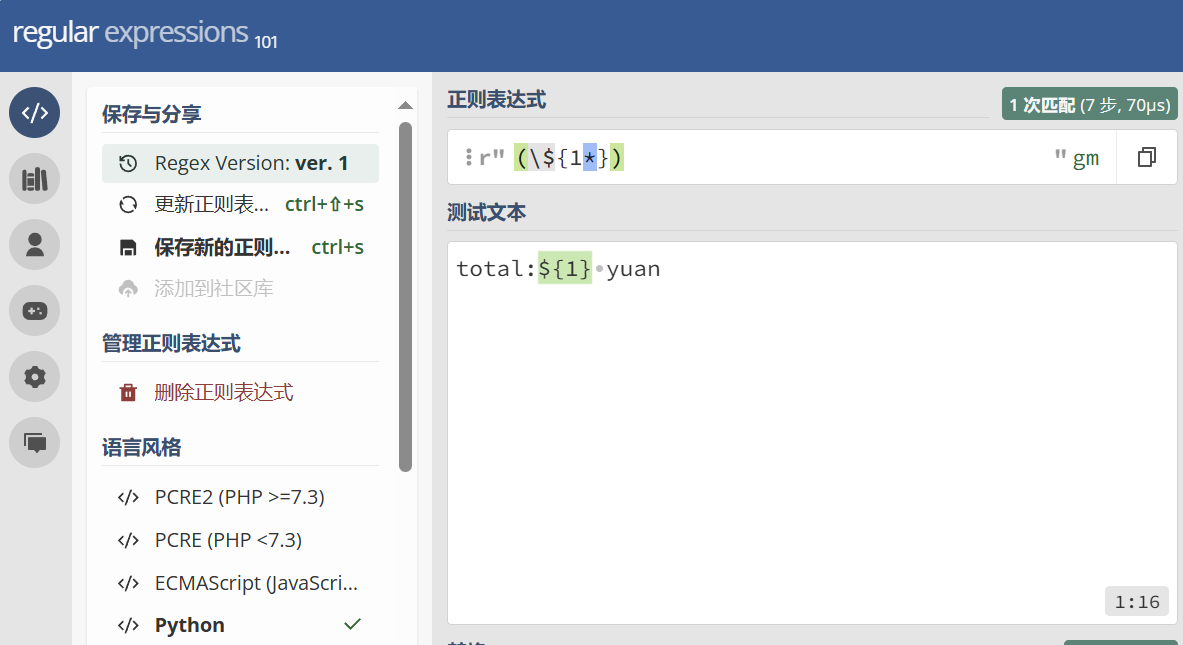This screenshot has height=645, width=1183.
Task: Click Regex Version ver. 1 entry
Action: pyautogui.click(x=240, y=163)
